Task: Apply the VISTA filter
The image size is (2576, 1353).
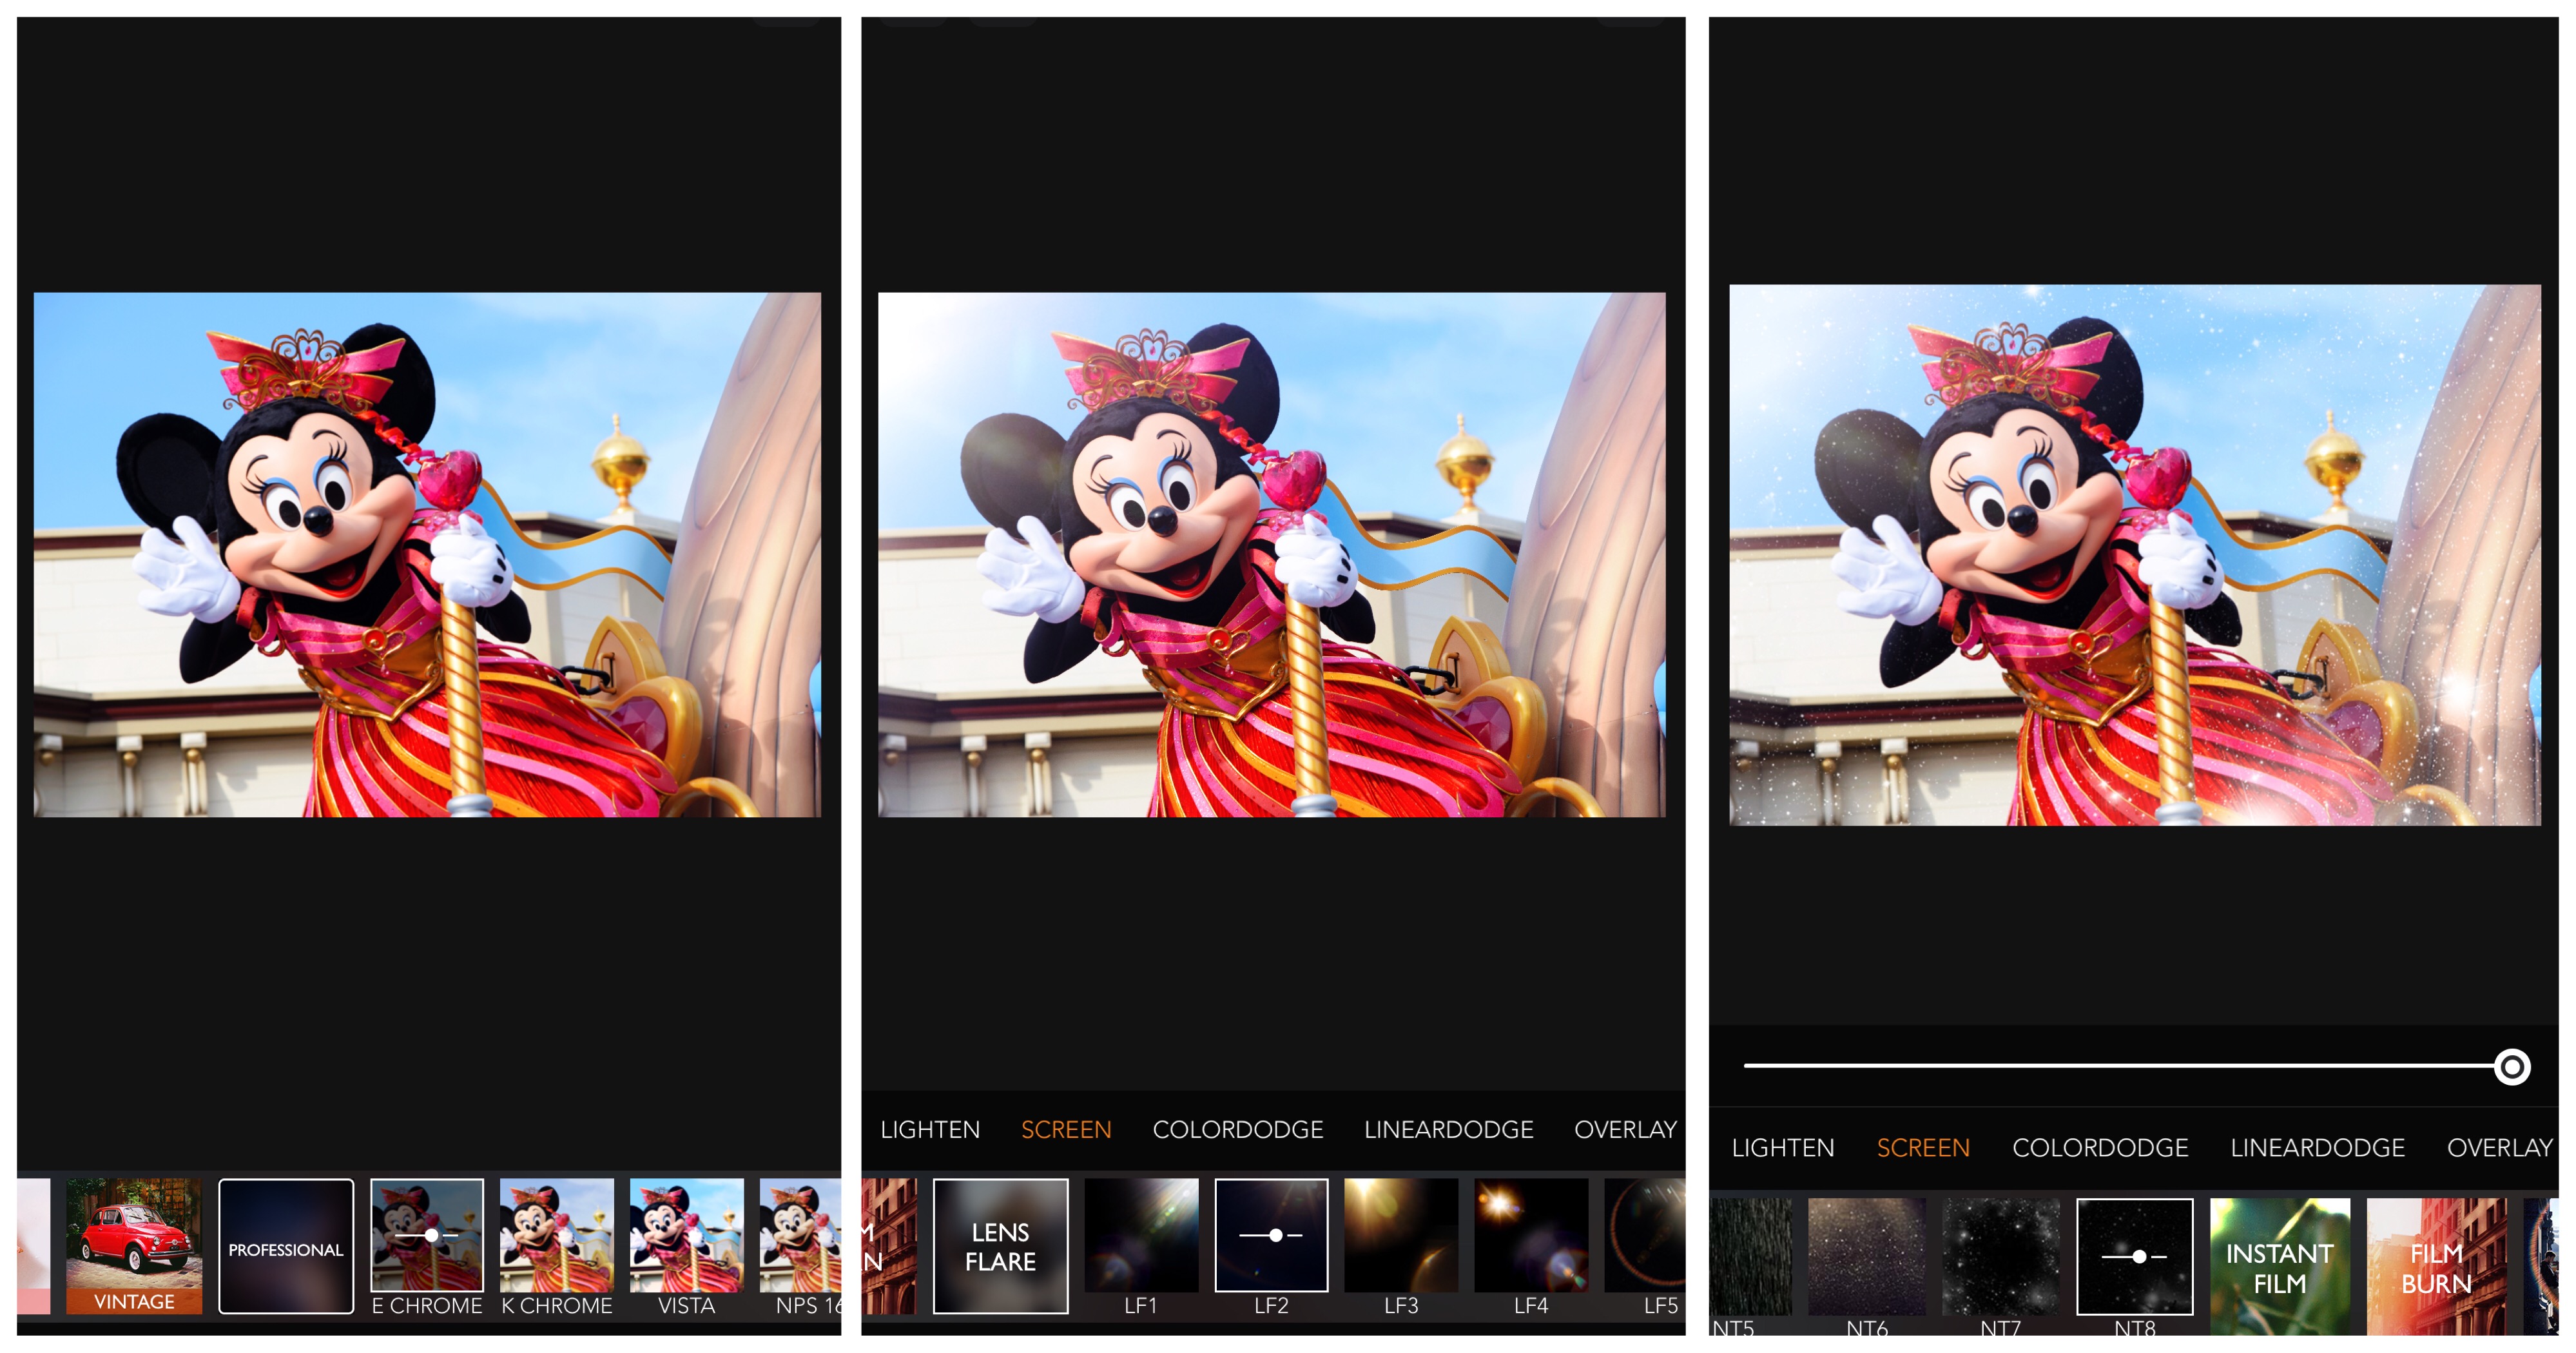Action: tap(687, 1235)
